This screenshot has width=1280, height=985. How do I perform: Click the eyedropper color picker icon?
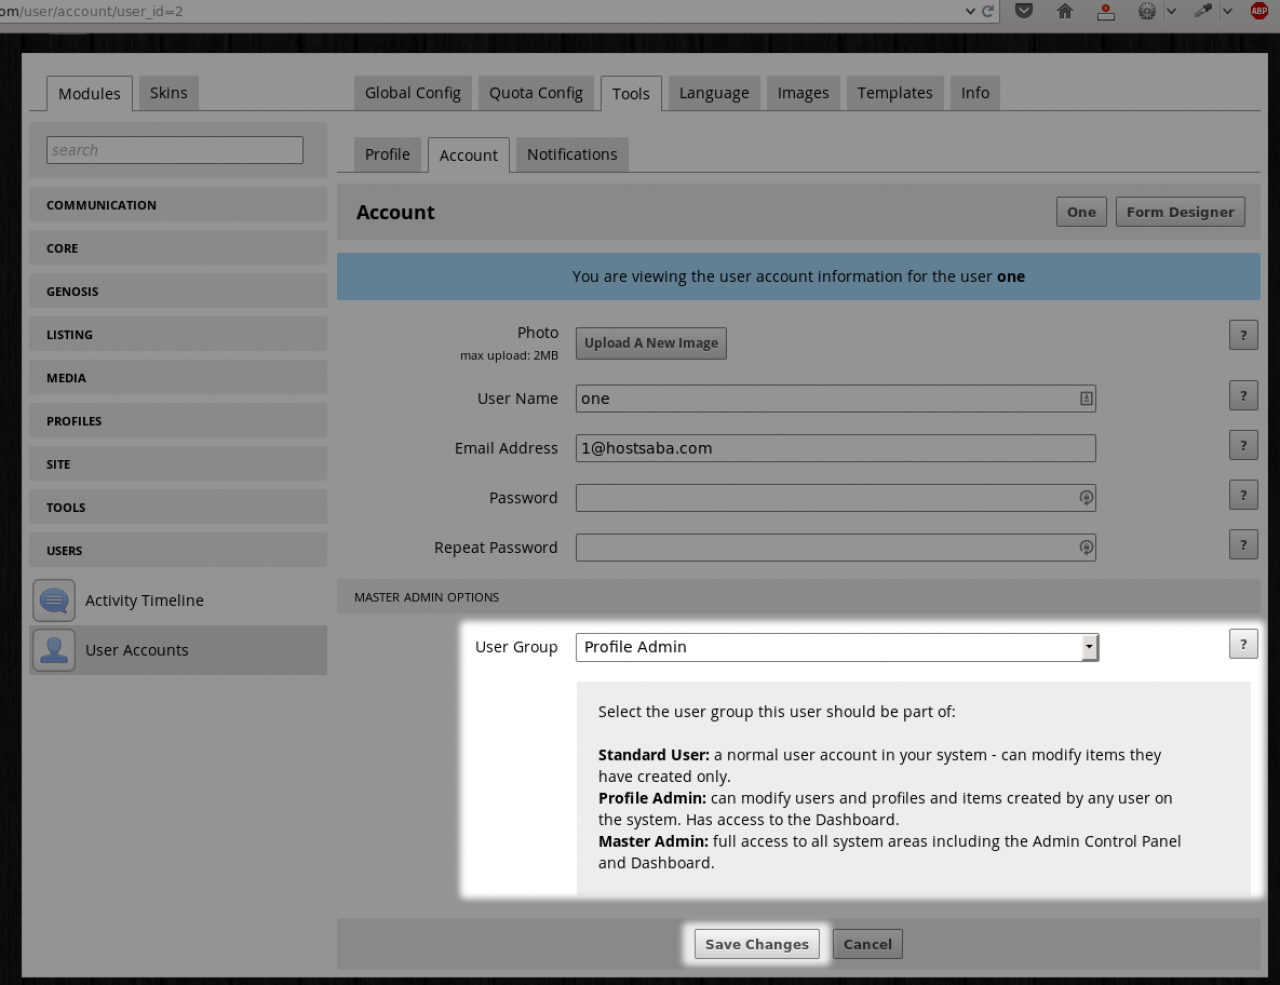[1203, 11]
